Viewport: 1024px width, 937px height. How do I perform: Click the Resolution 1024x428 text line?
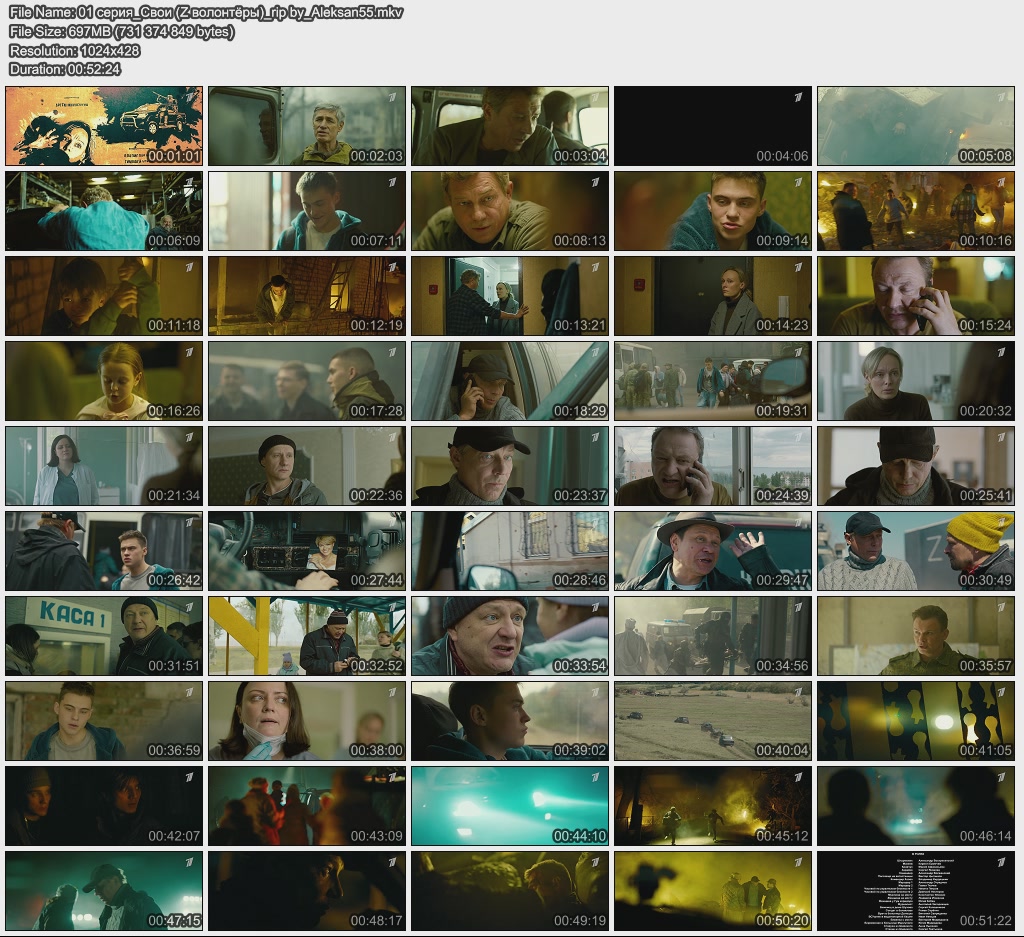tap(74, 51)
